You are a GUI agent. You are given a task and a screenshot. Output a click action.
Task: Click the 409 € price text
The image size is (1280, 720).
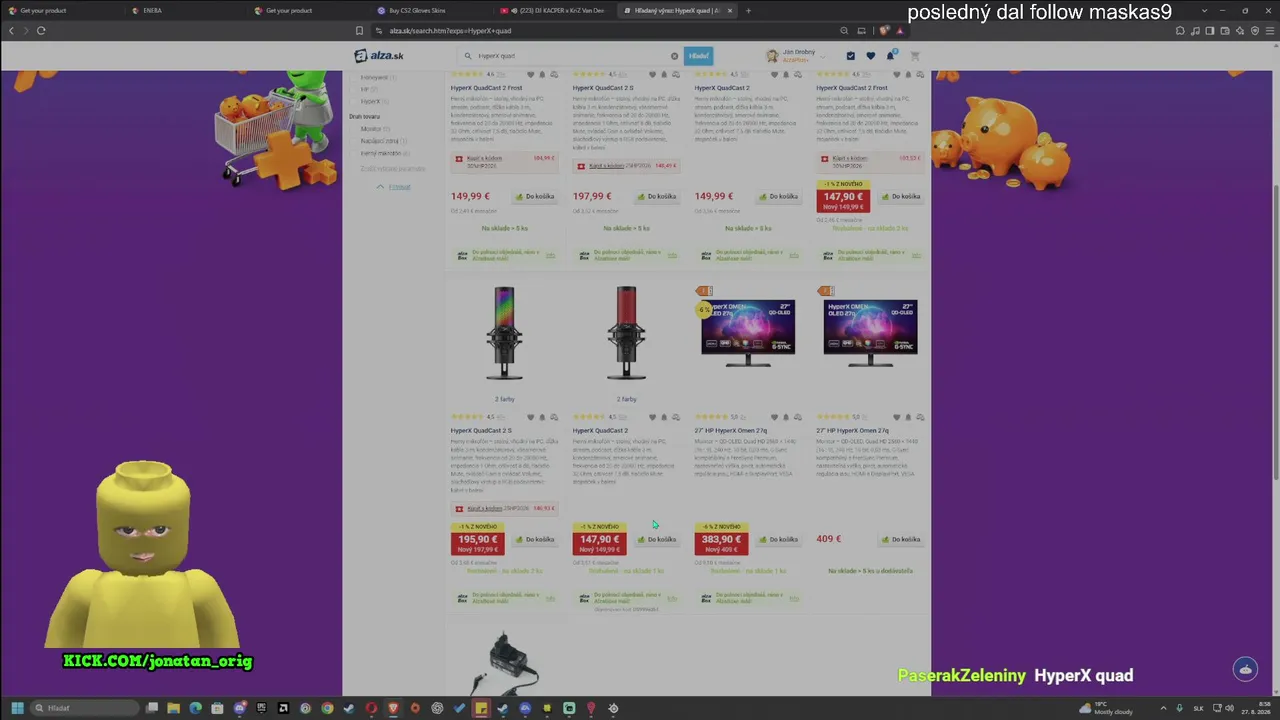[828, 539]
